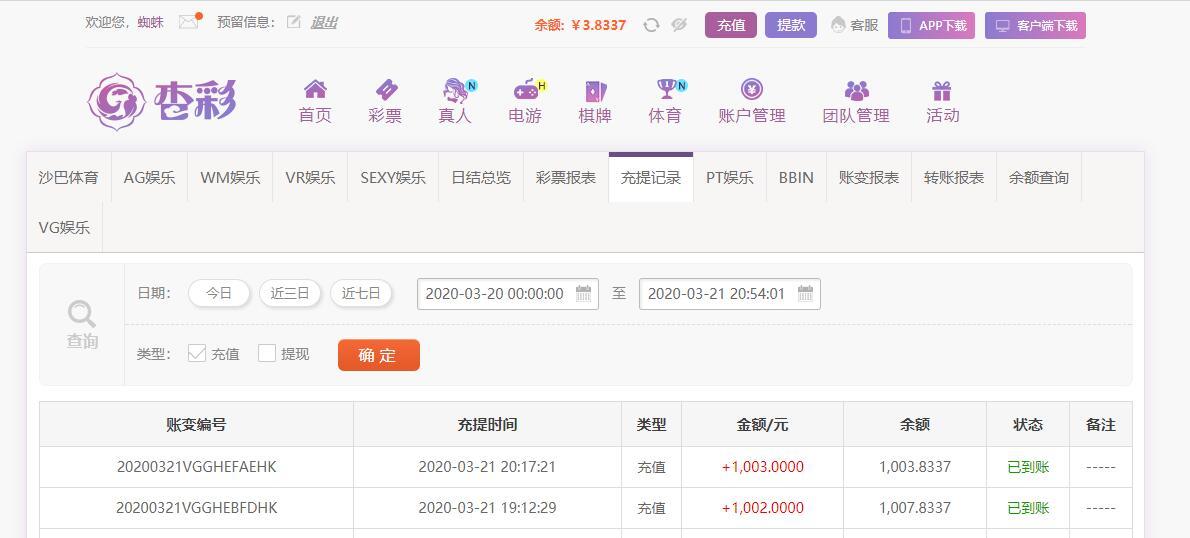Open the 电游 video games section
Viewport: 1190px width, 538px height.
click(x=525, y=102)
